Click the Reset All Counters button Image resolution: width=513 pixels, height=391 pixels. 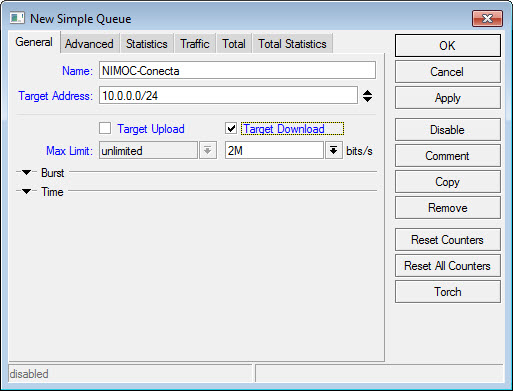pos(448,266)
